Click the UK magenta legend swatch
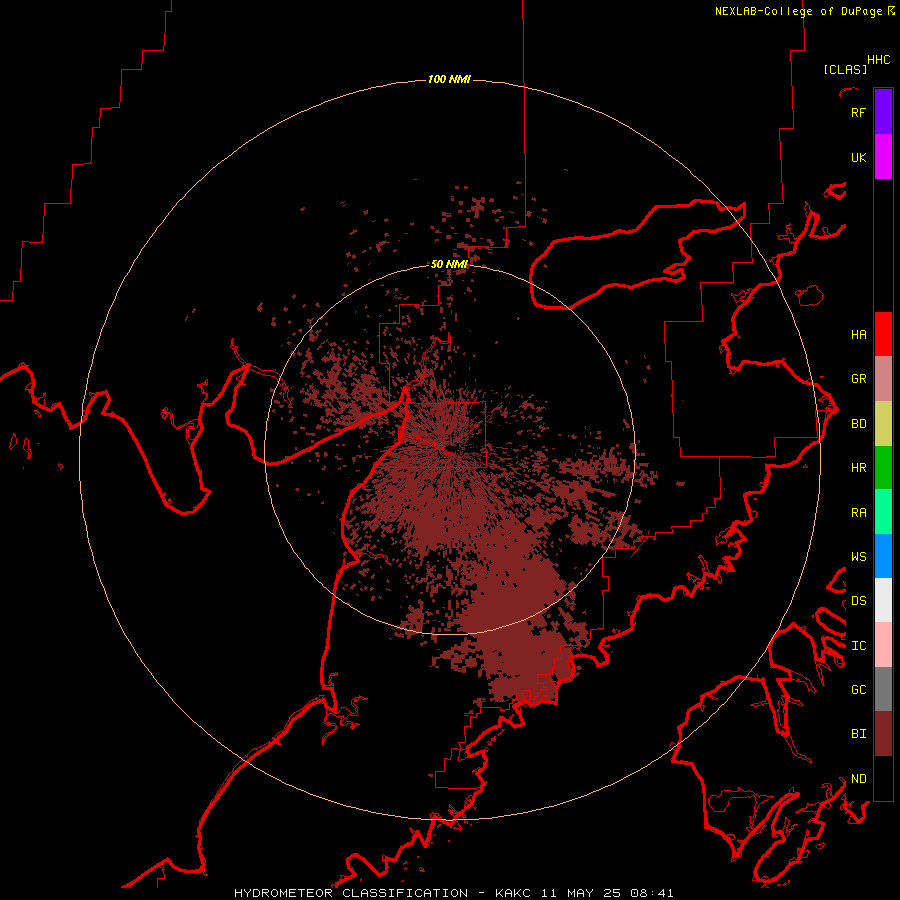 click(883, 156)
